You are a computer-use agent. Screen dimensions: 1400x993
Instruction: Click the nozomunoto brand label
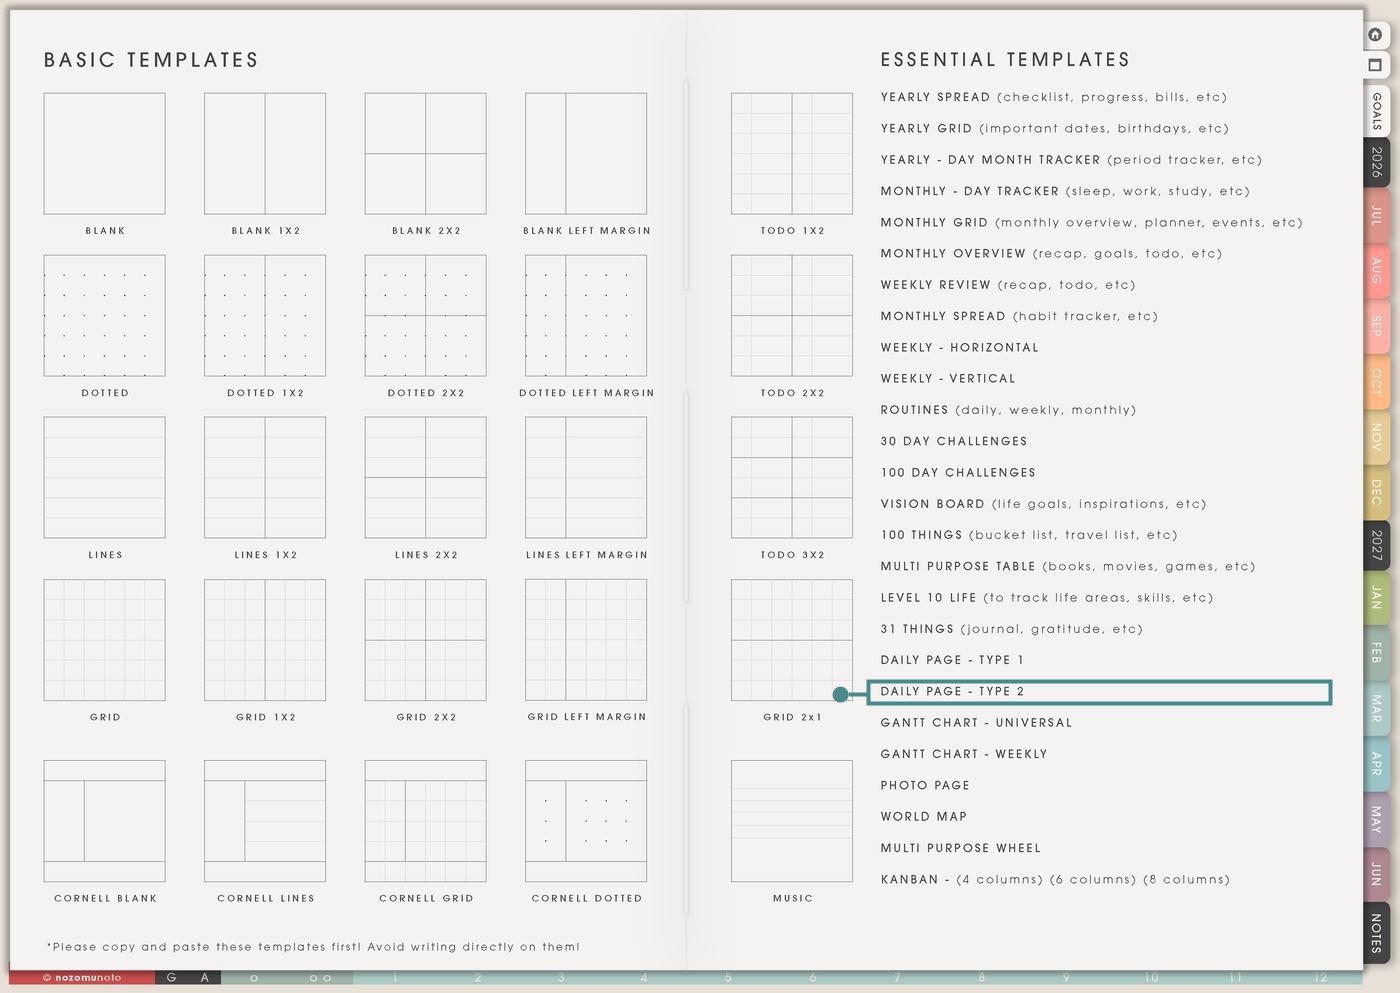click(82, 978)
